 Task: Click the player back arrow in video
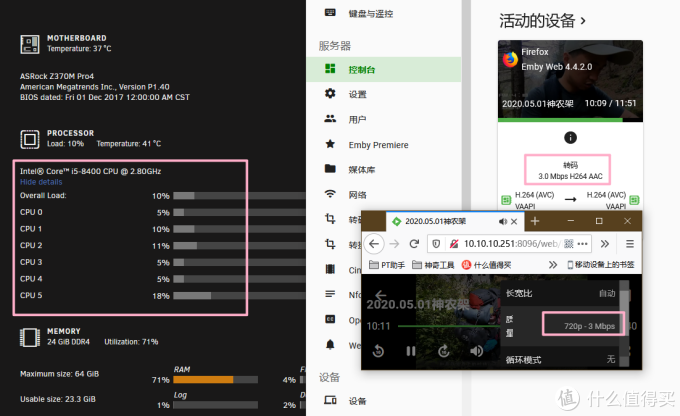[380, 295]
